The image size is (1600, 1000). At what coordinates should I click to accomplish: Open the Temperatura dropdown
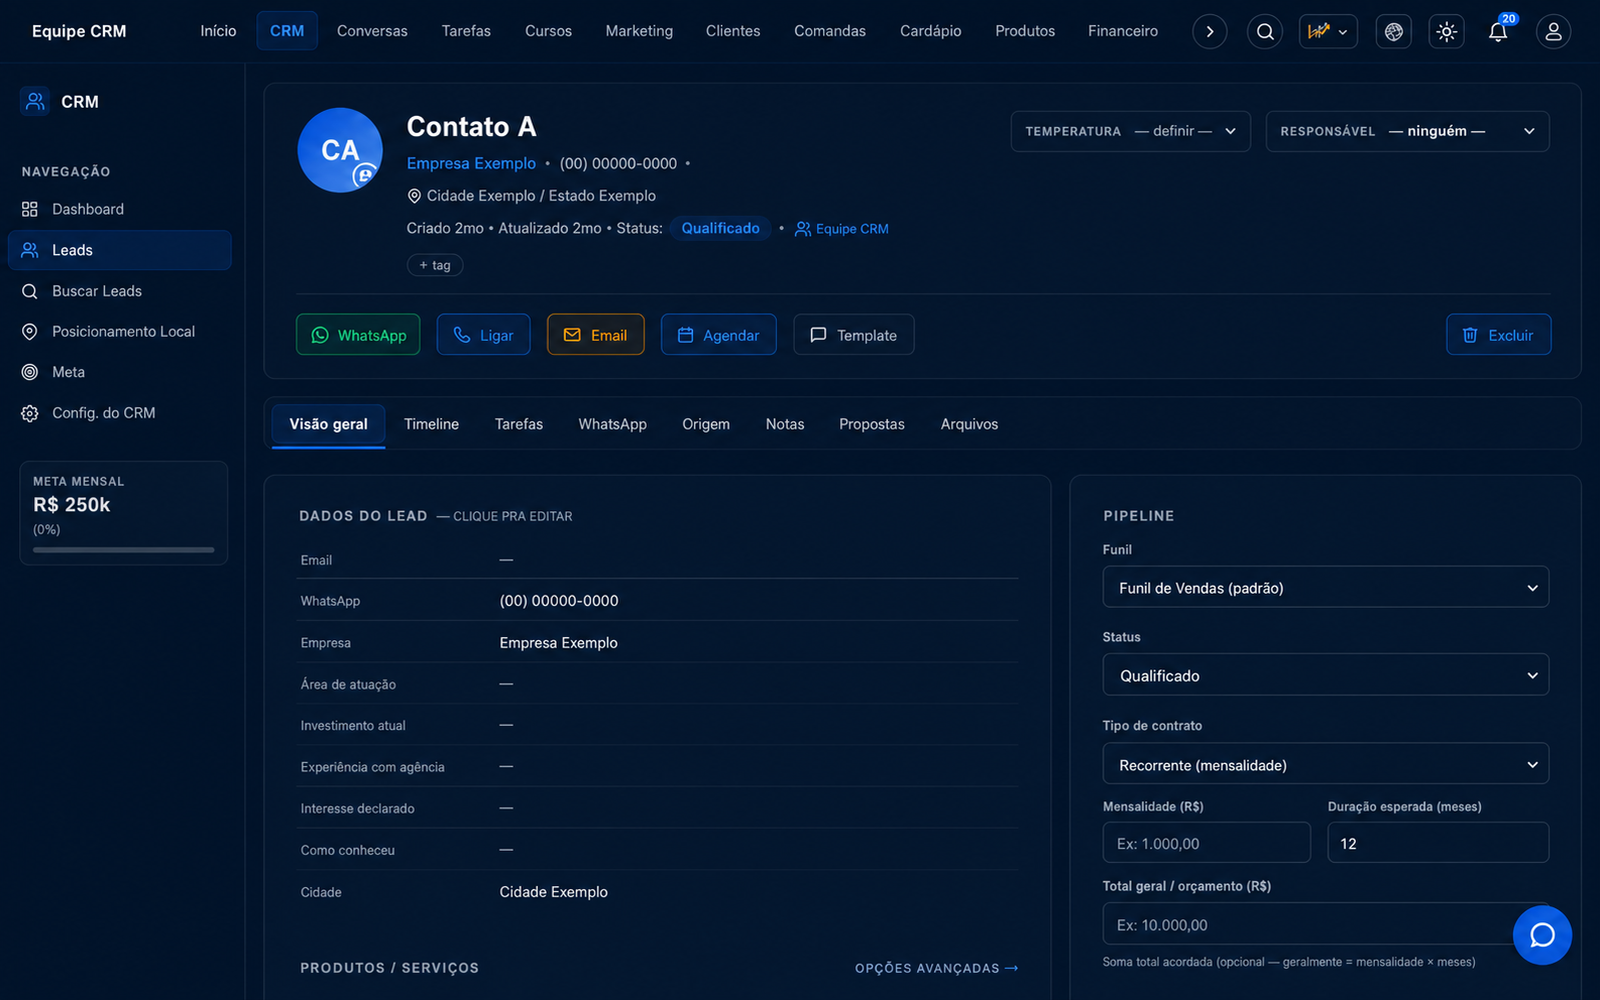point(1131,131)
